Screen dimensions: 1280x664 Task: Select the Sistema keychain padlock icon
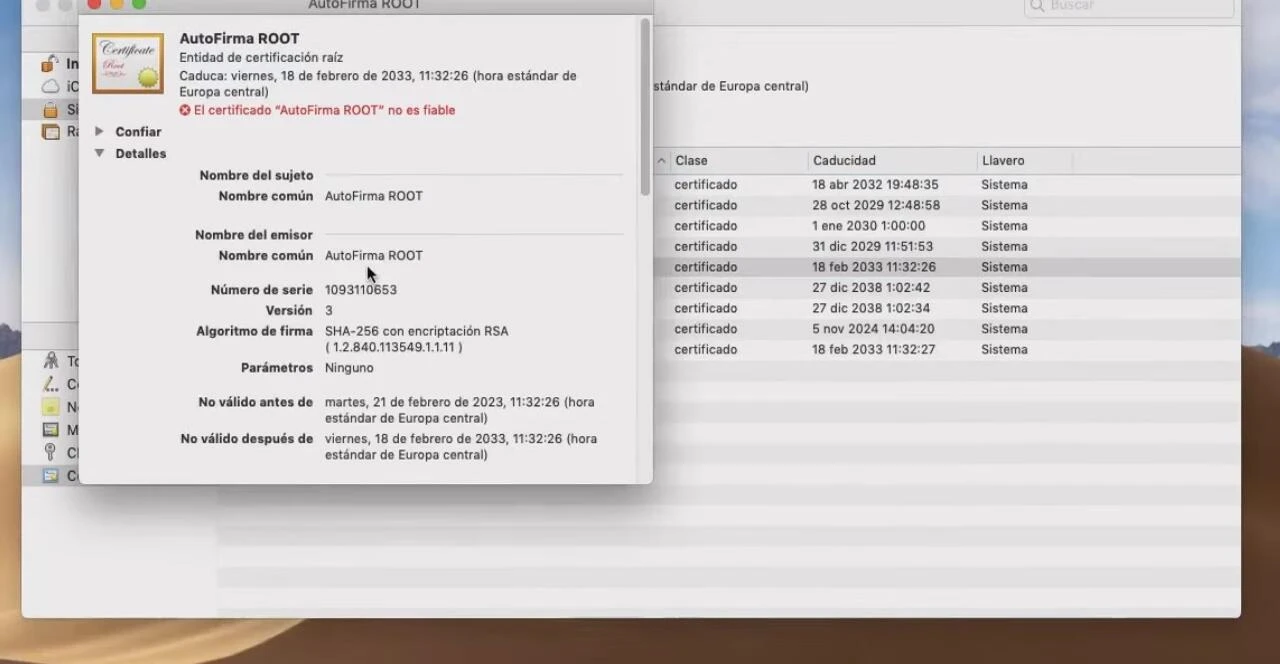[50, 110]
